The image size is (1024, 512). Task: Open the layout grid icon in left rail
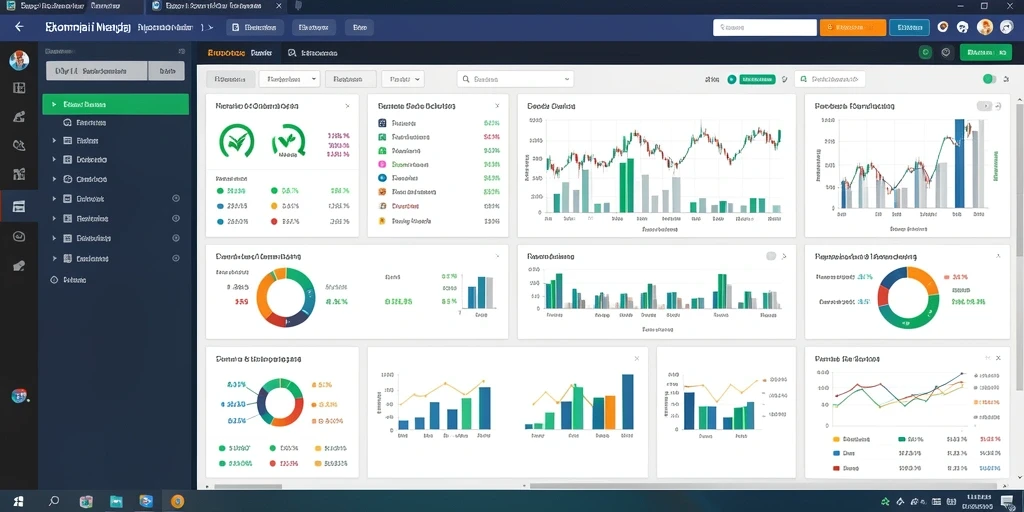pos(19,88)
